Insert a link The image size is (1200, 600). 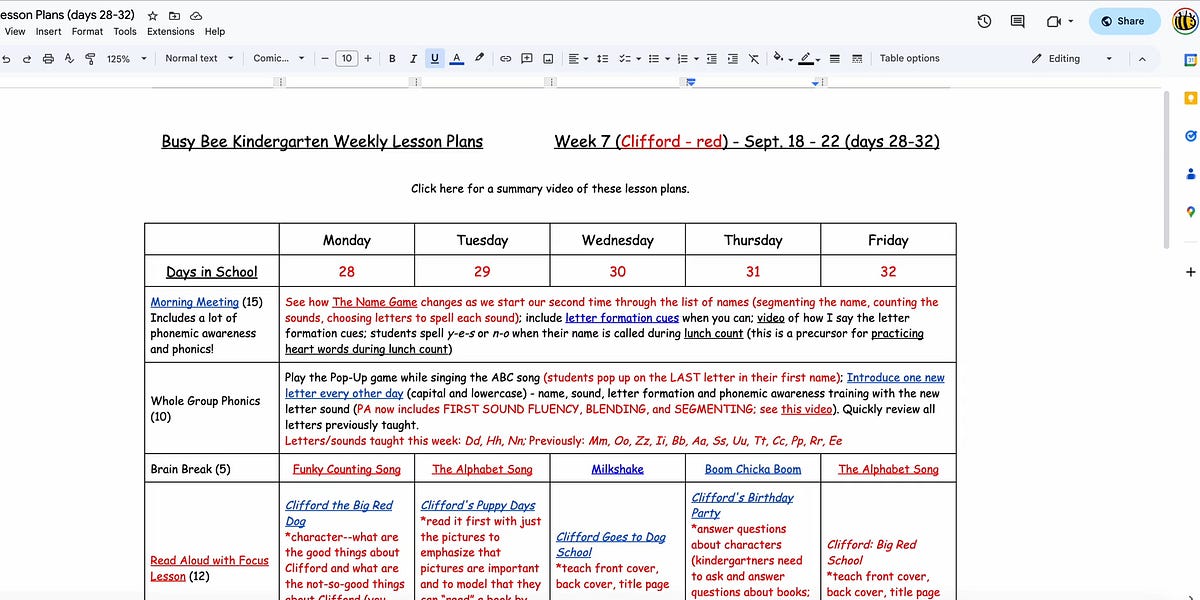pyautogui.click(x=505, y=58)
